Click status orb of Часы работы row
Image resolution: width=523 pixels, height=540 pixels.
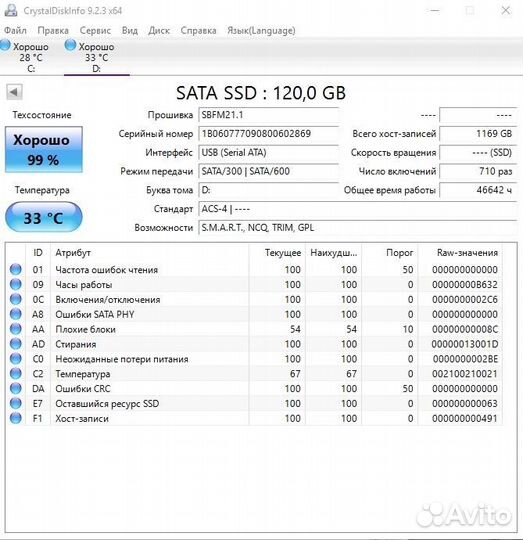coord(15,284)
